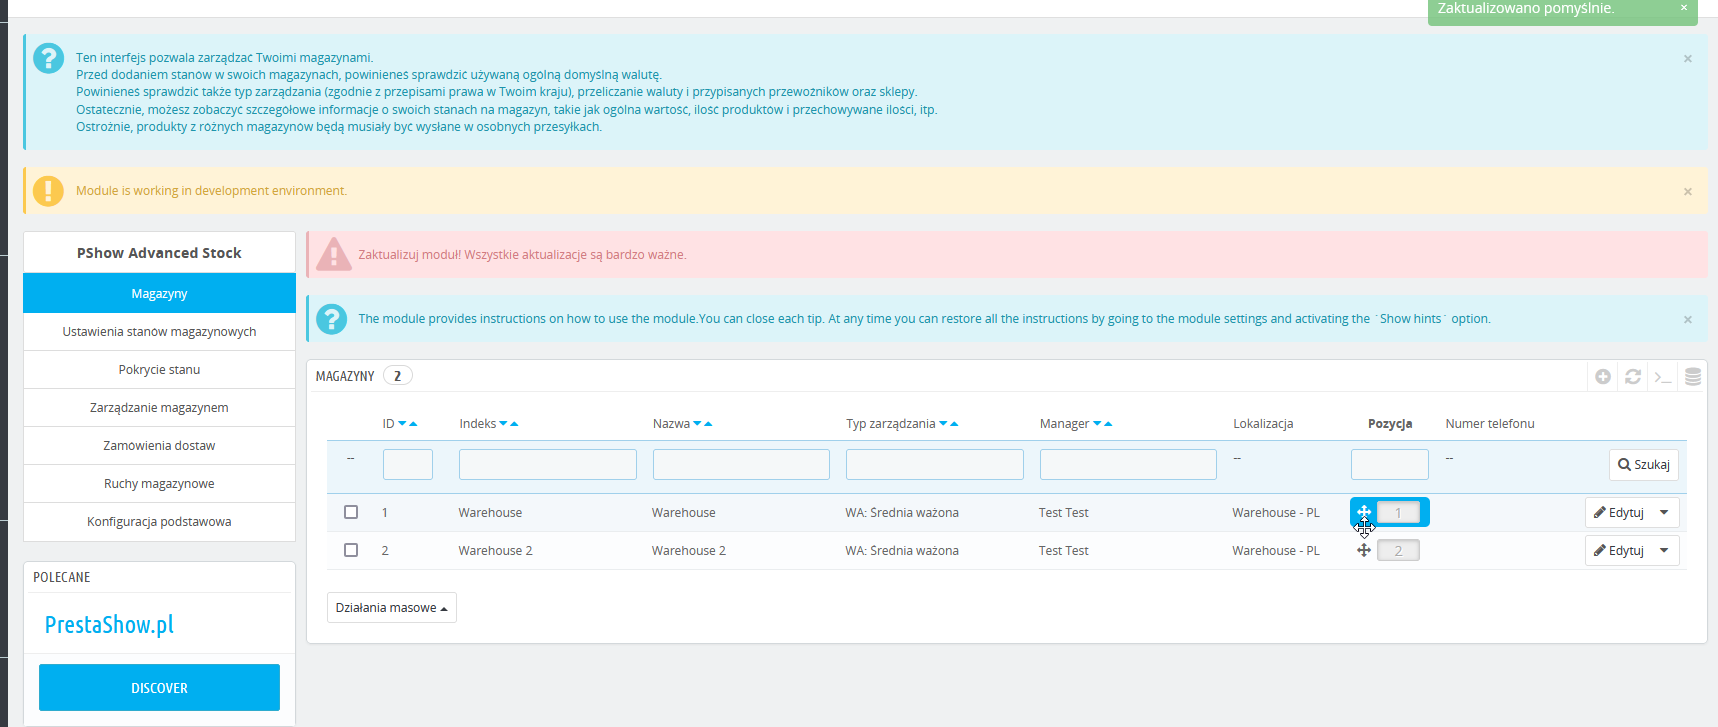The height and width of the screenshot is (727, 1718).
Task: Sort Nazwa column descending with down arrow
Action: [697, 424]
